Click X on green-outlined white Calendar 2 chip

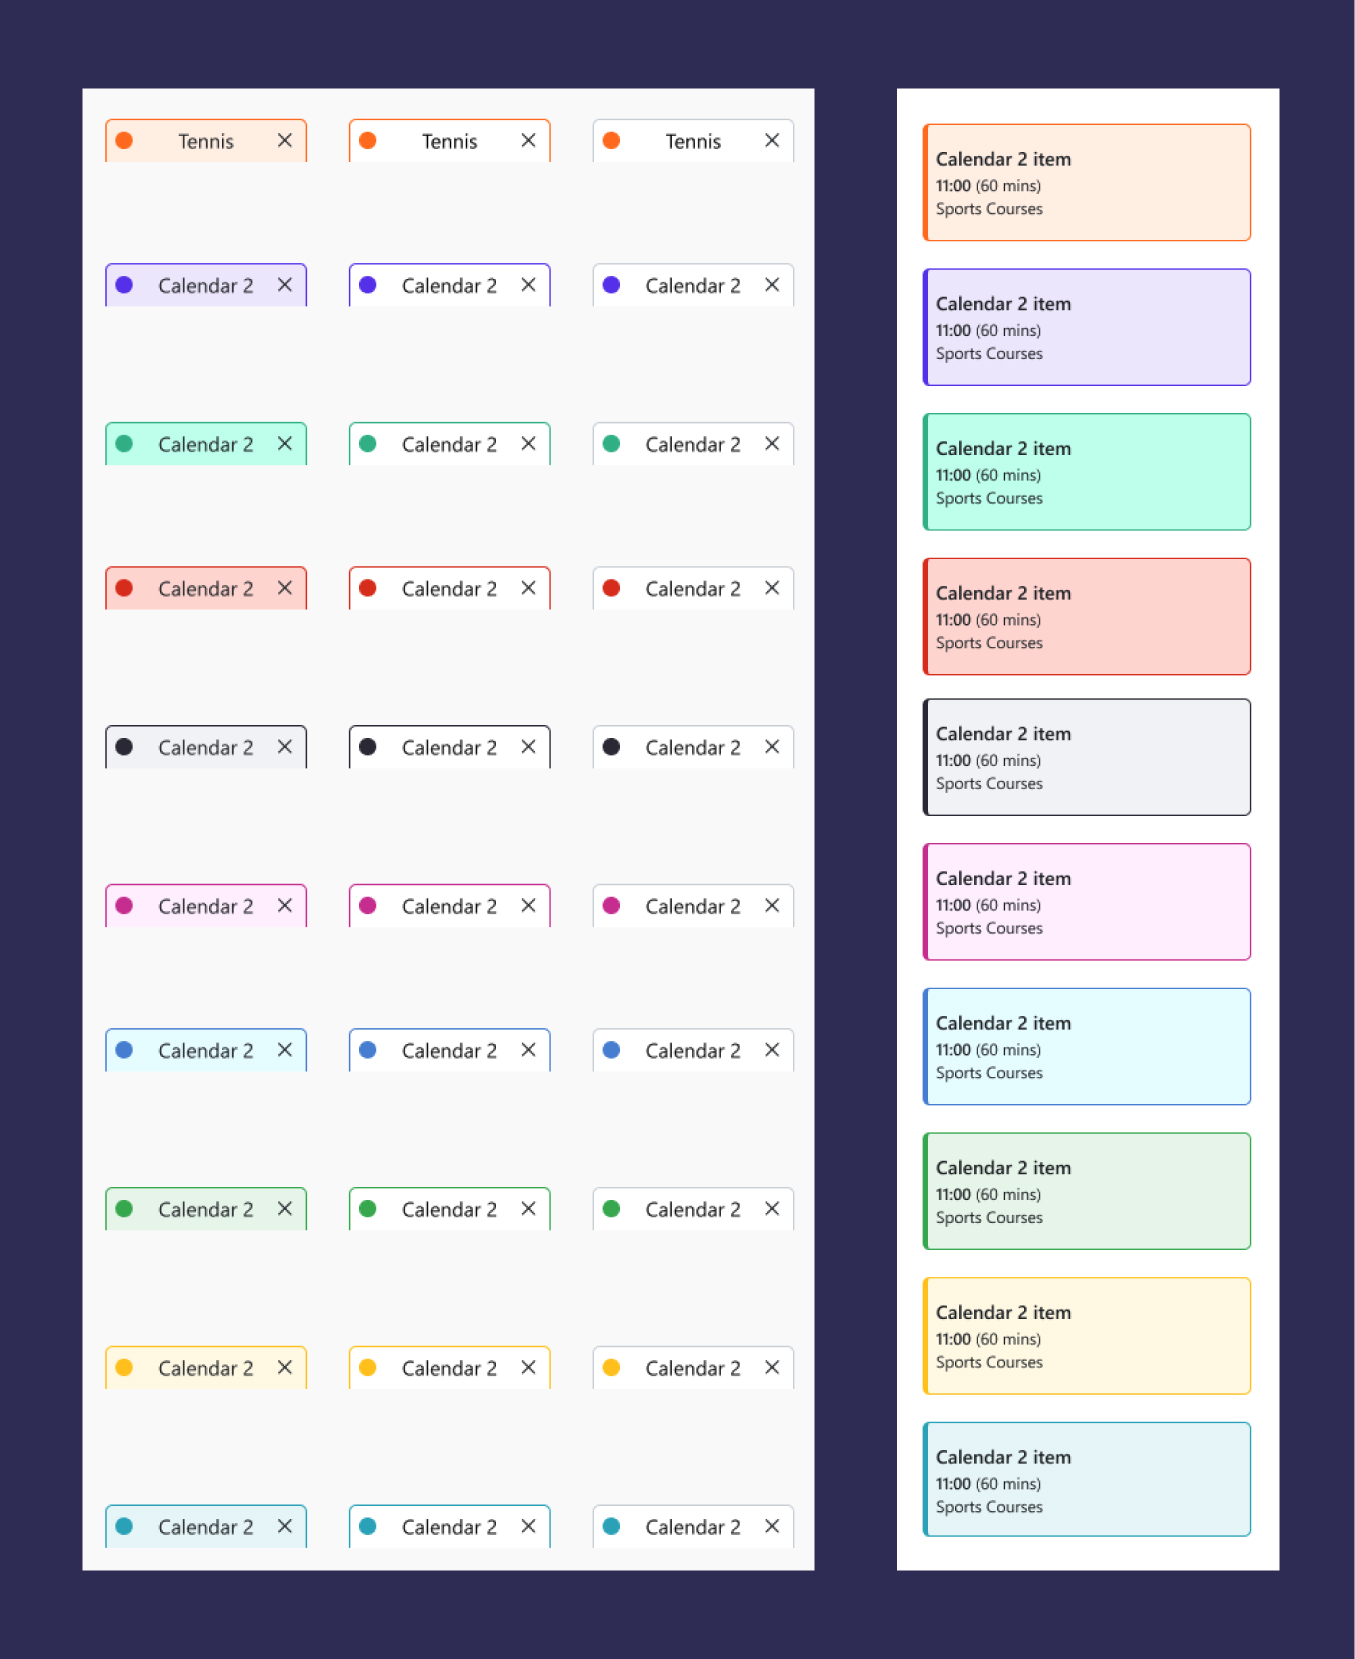coord(528,1209)
